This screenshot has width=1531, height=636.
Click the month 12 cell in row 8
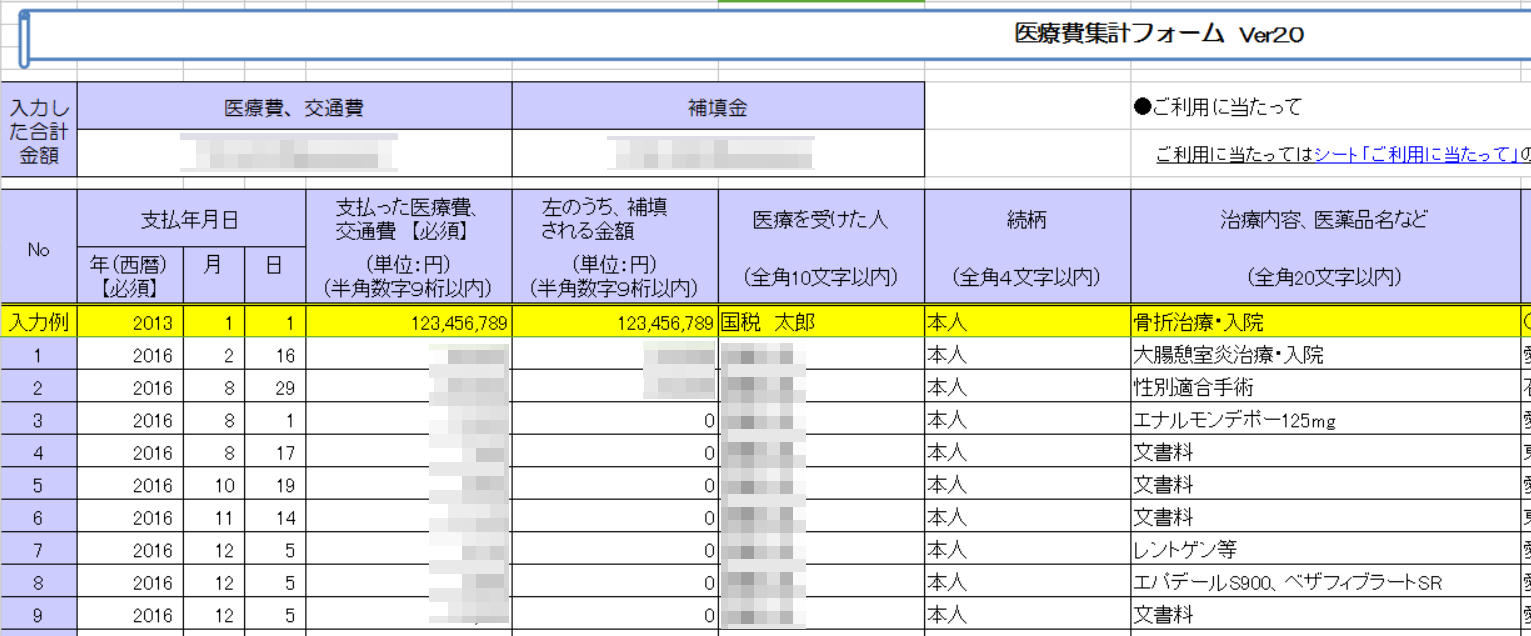click(212, 582)
